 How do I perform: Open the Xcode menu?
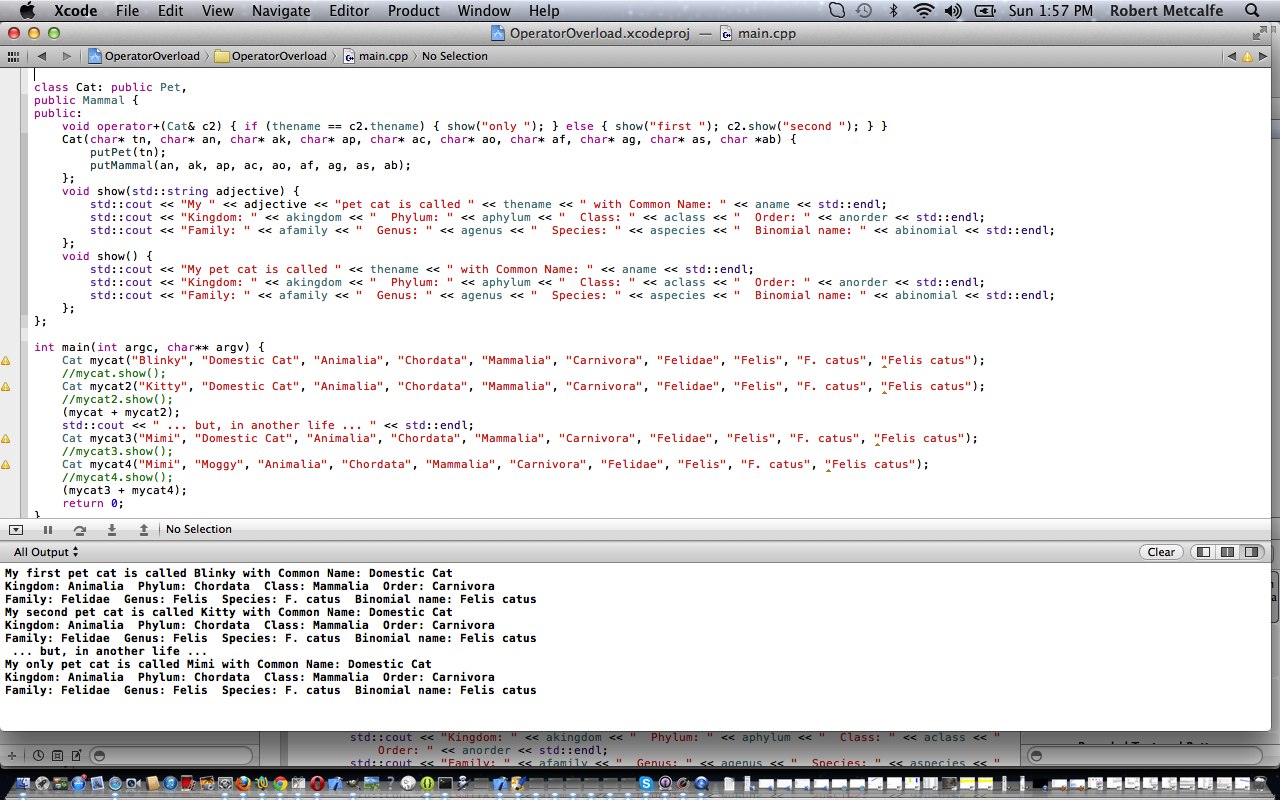click(75, 11)
